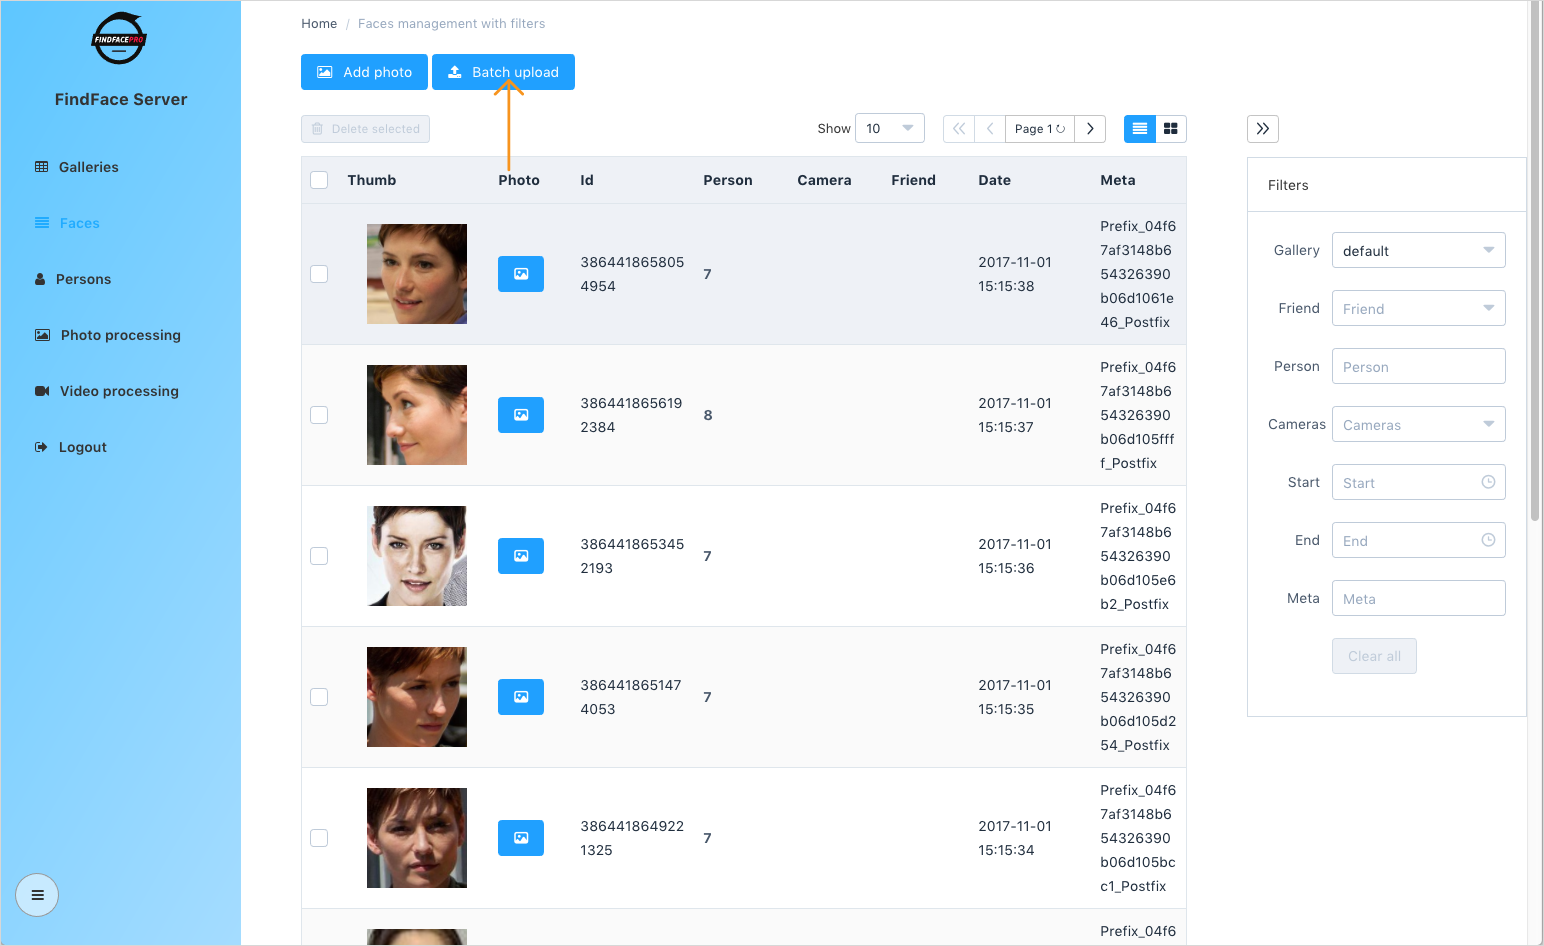Go to the first page
The image size is (1544, 946).
pos(959,129)
